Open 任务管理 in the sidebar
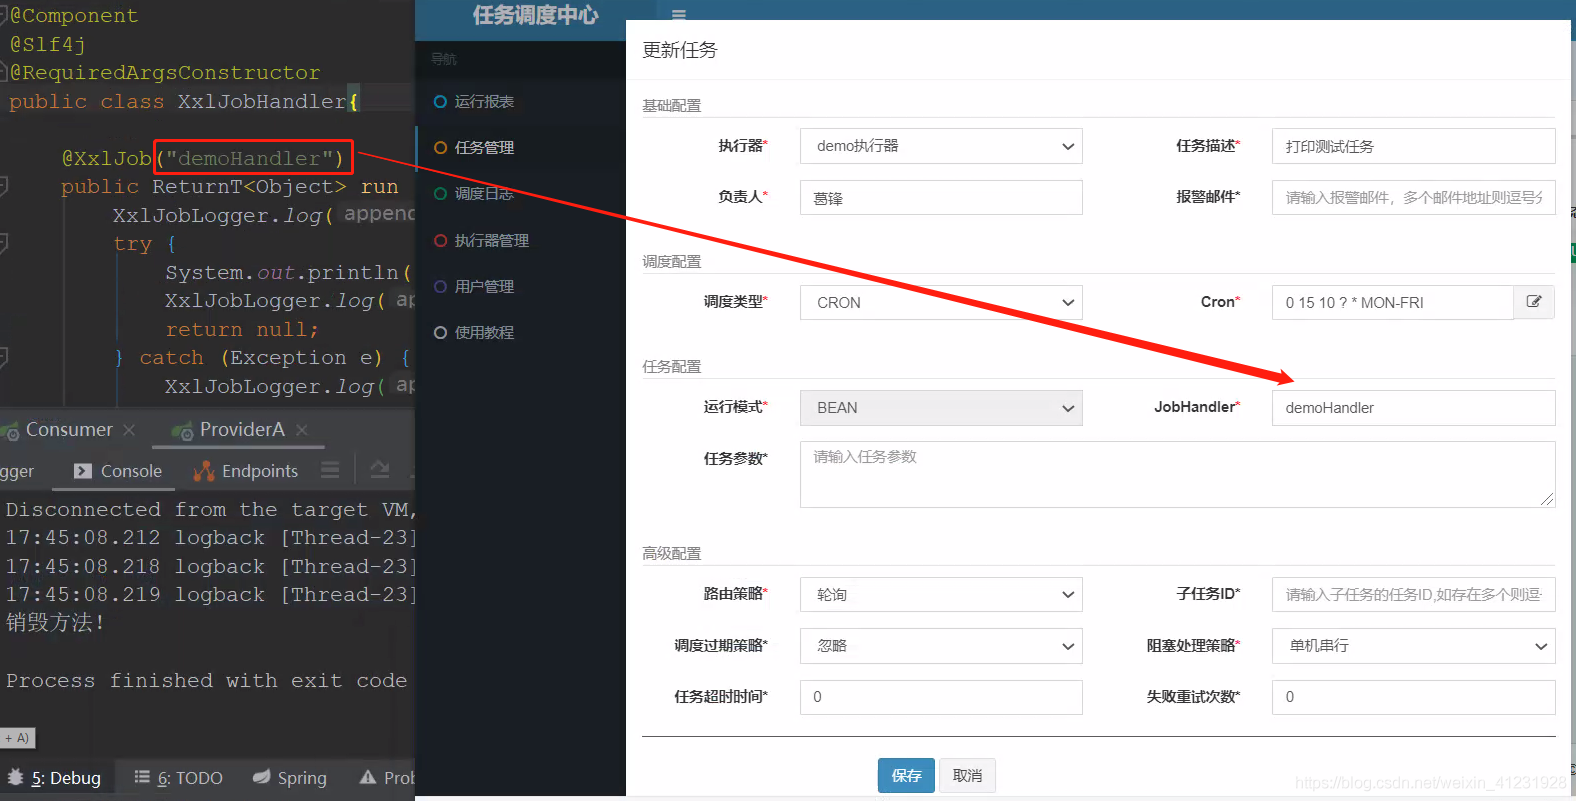The height and width of the screenshot is (801, 1576). pos(484,148)
